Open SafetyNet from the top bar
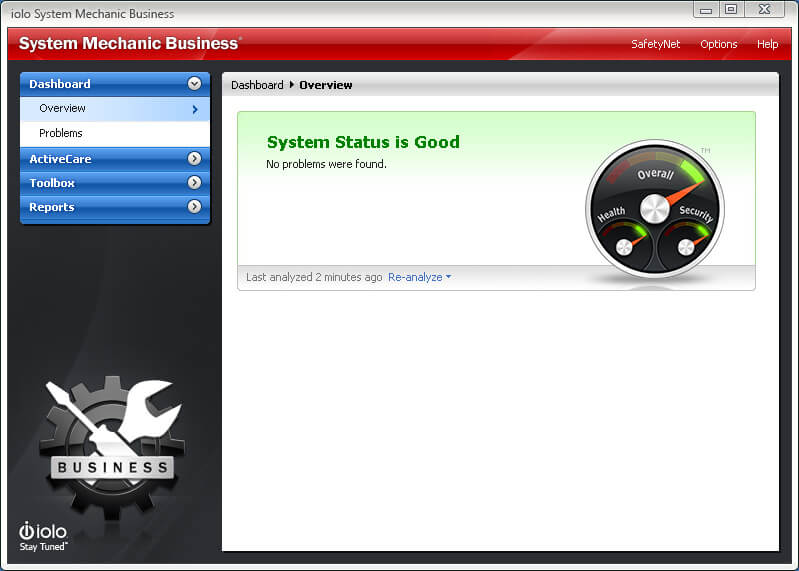 coord(655,44)
